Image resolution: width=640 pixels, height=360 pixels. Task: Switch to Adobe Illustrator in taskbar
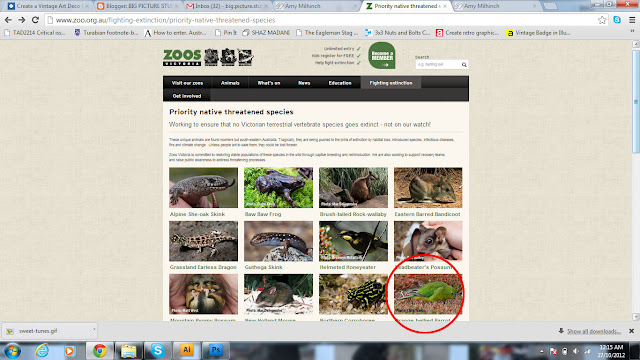click(x=187, y=350)
